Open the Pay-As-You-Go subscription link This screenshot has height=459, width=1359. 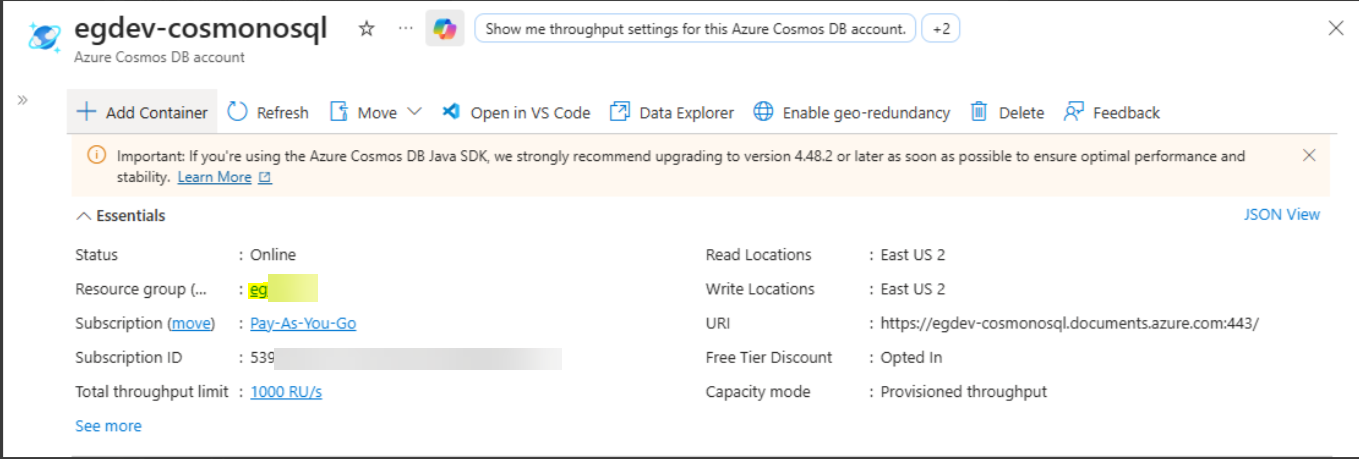303,323
